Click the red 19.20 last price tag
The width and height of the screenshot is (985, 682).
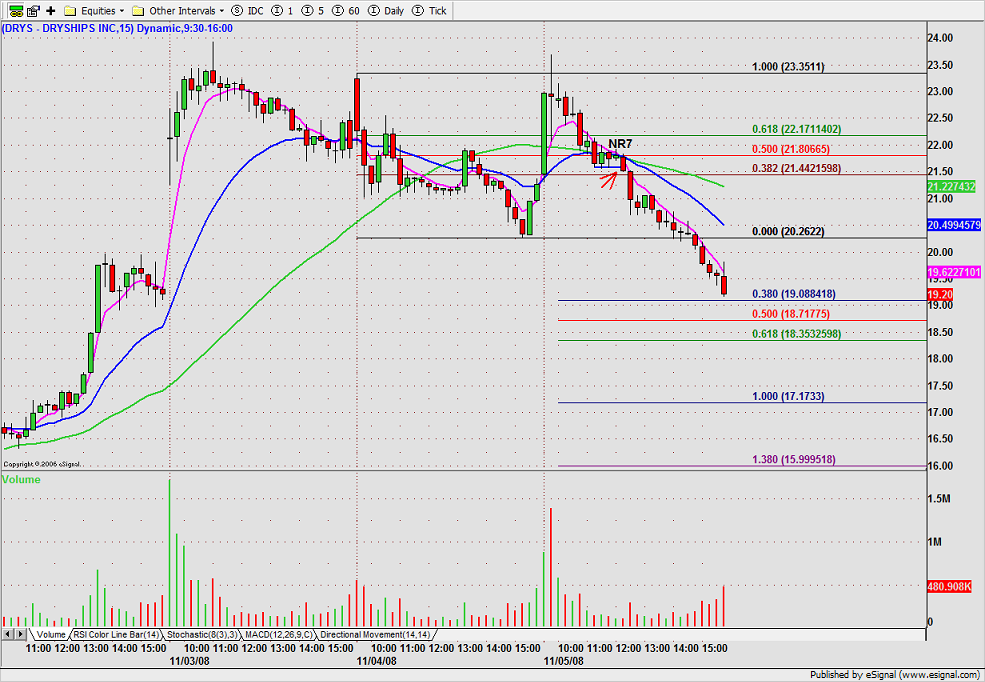(x=940, y=295)
